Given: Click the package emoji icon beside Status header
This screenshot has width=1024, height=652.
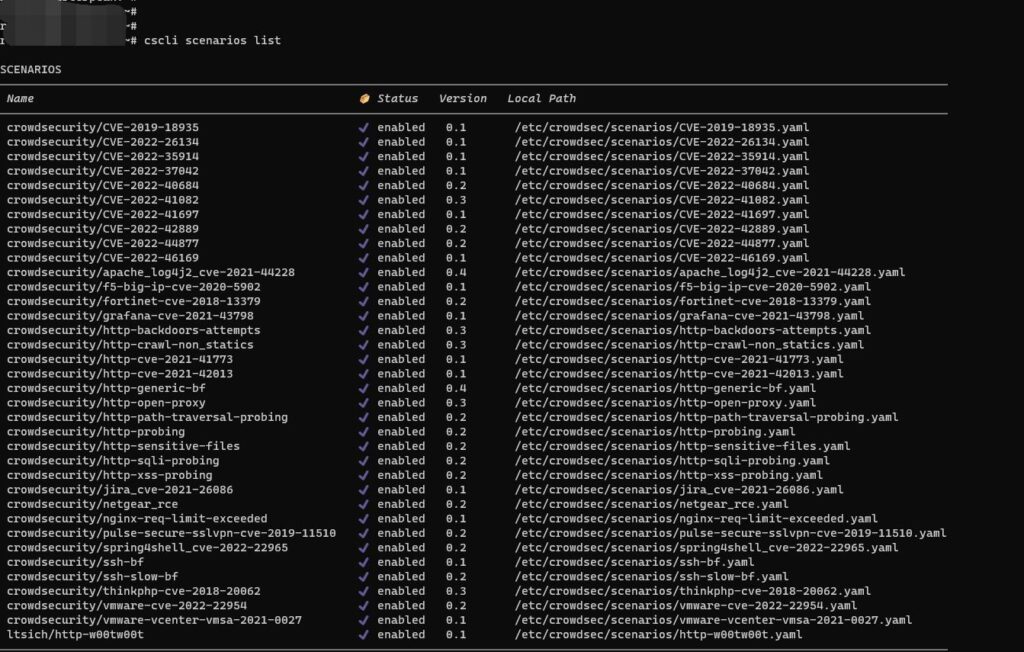Looking at the screenshot, I should pos(364,99).
